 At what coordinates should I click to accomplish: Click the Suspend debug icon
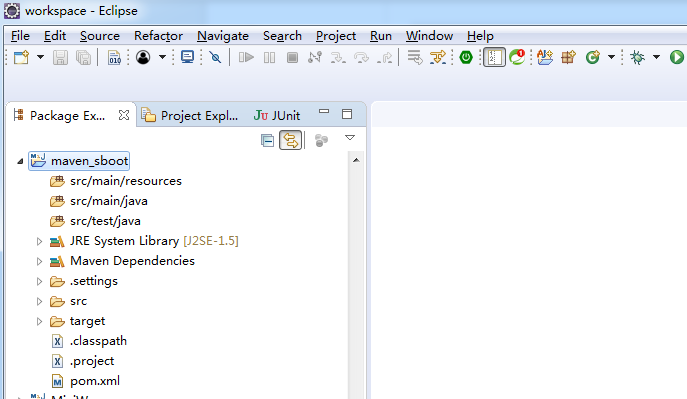point(269,57)
